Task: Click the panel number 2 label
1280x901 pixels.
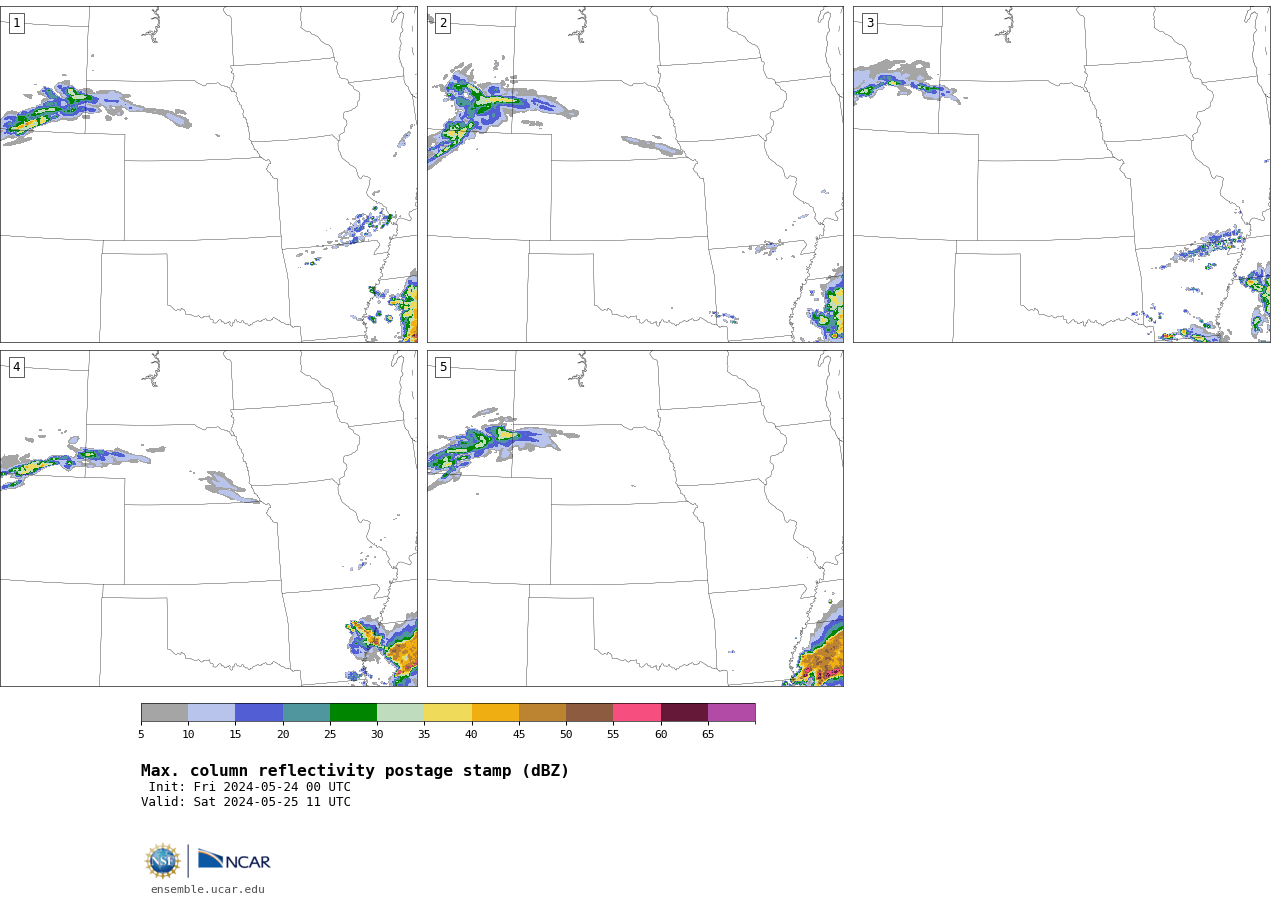Action: point(443,23)
